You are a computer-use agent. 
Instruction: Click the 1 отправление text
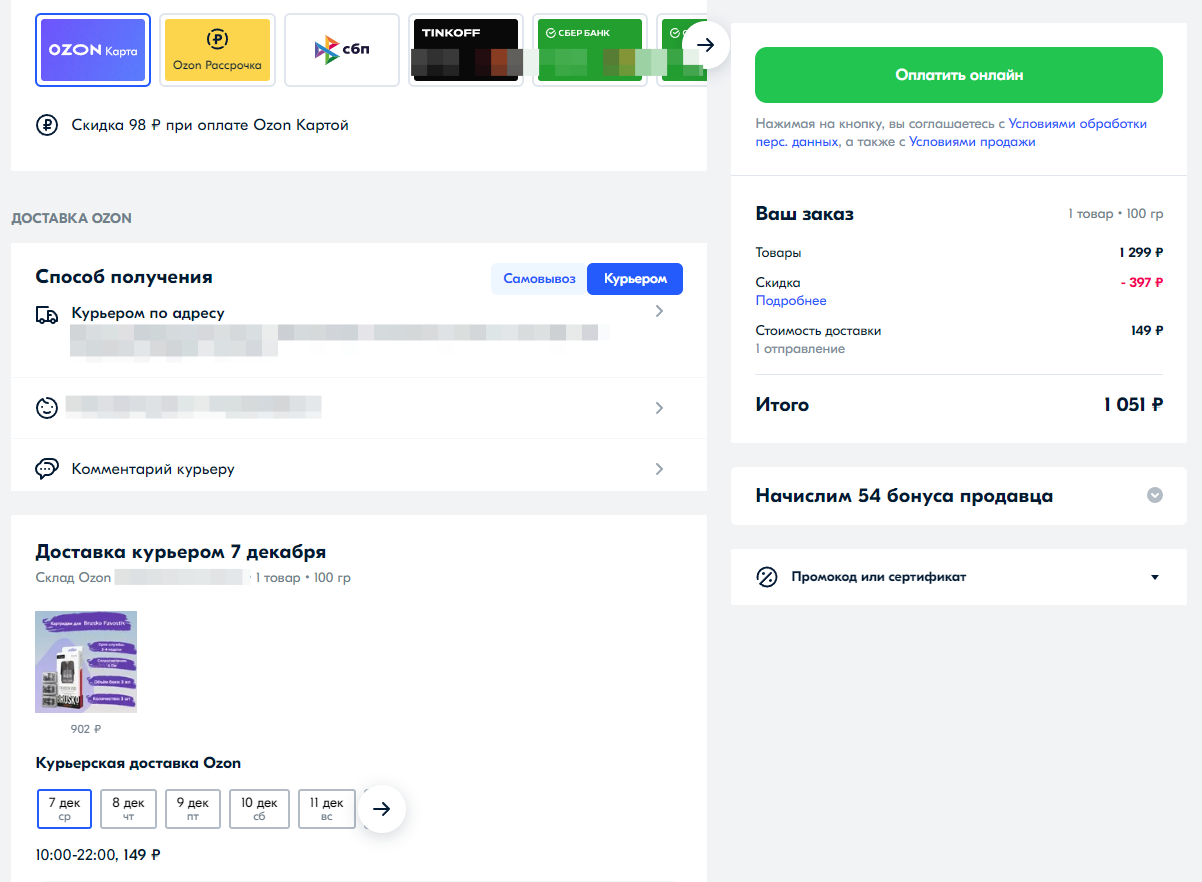click(800, 349)
